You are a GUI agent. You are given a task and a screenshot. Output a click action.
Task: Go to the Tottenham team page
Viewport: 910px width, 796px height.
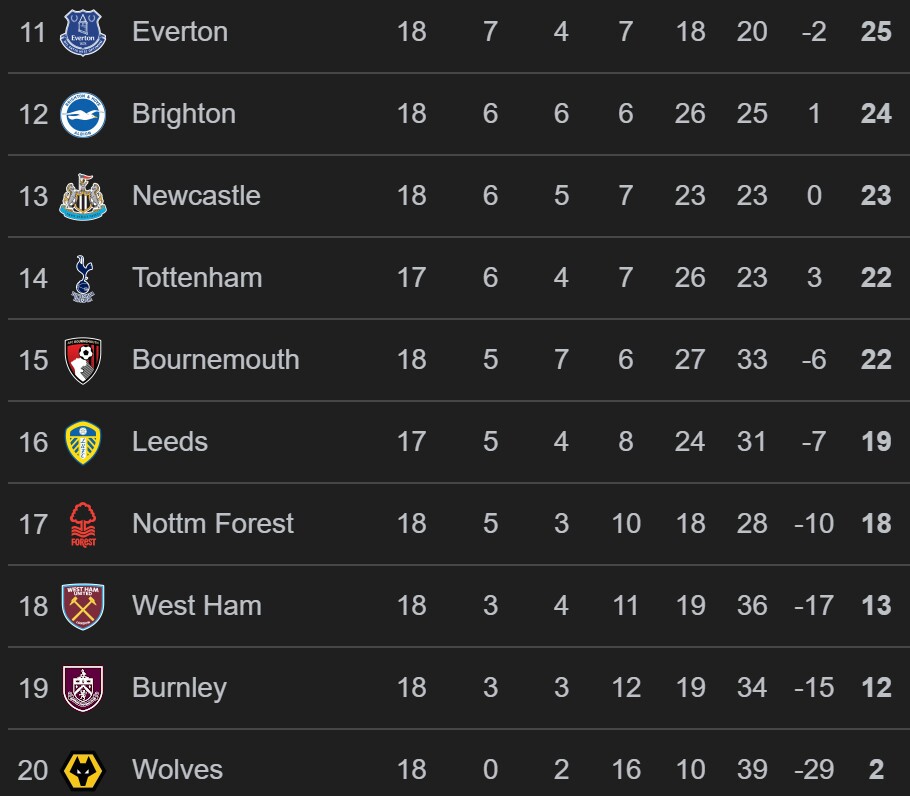coord(197,278)
